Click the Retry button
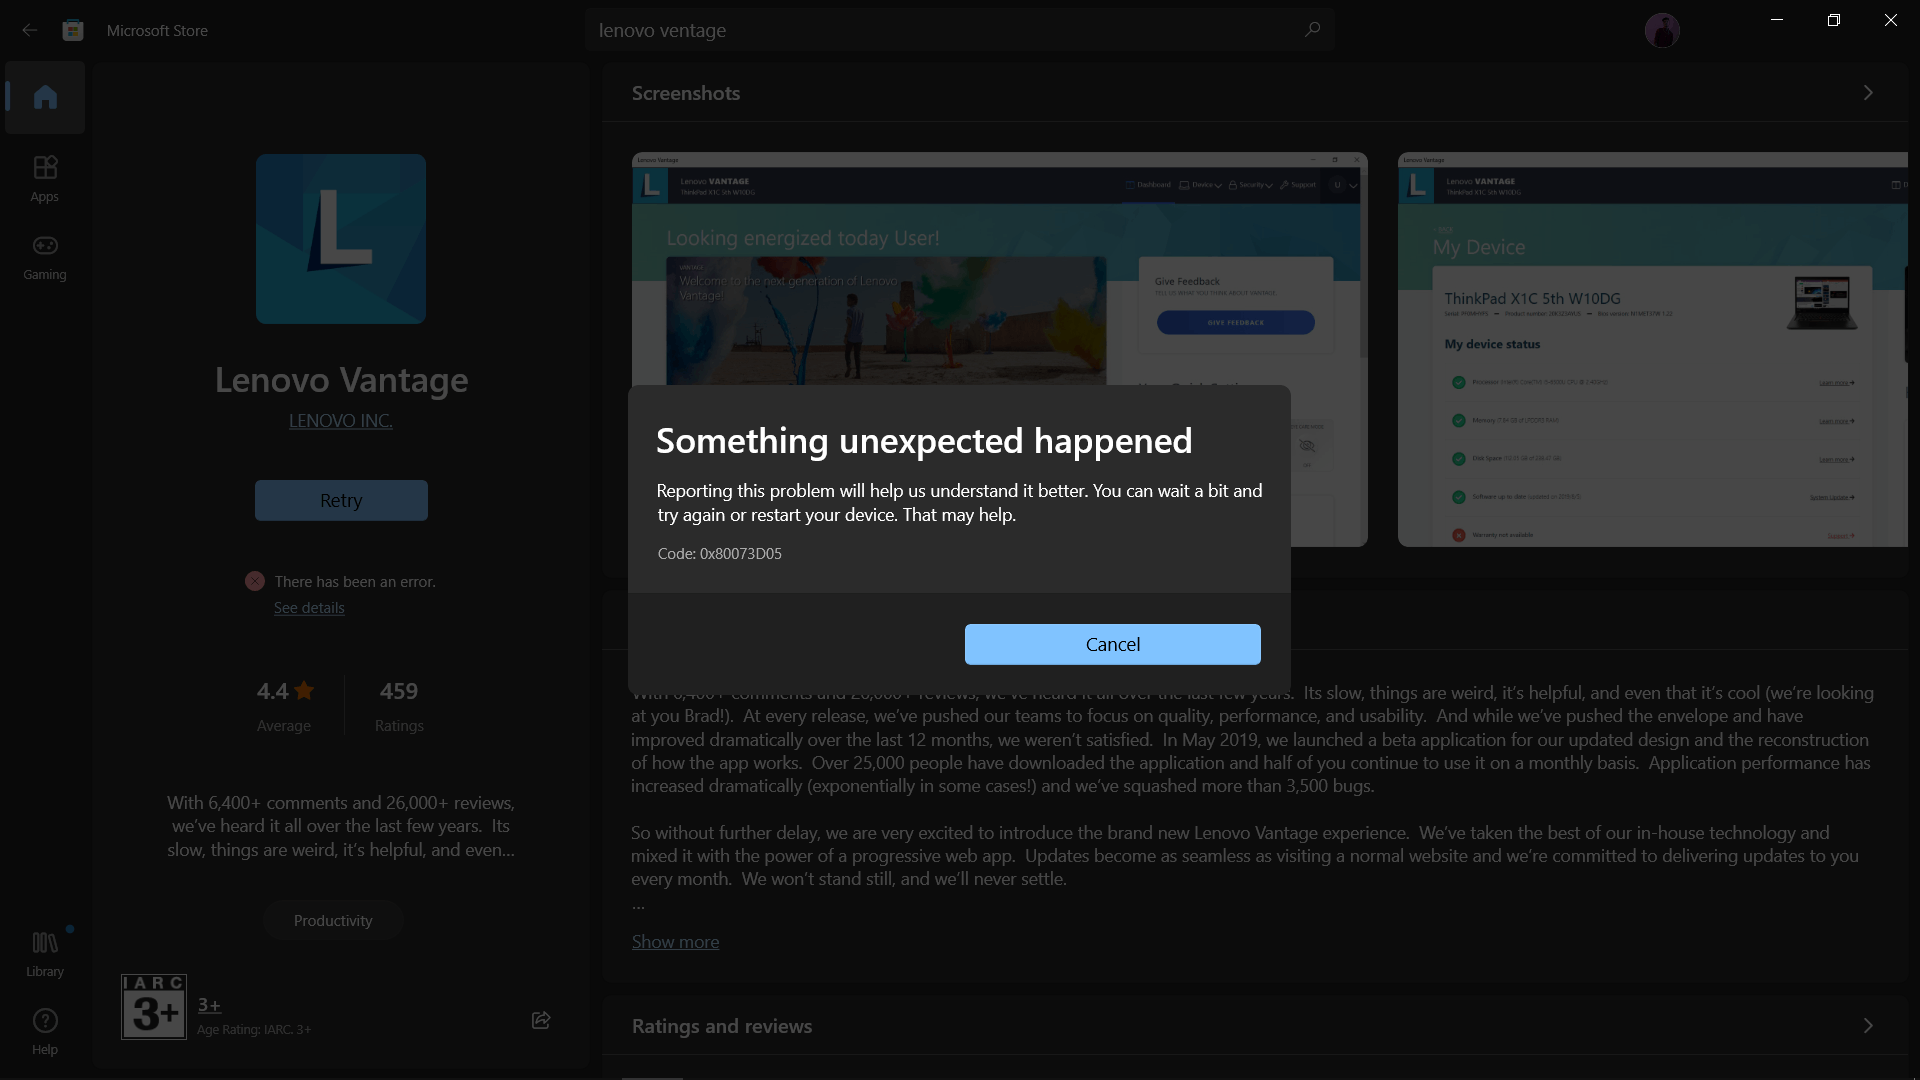The height and width of the screenshot is (1080, 1920). click(x=341, y=500)
